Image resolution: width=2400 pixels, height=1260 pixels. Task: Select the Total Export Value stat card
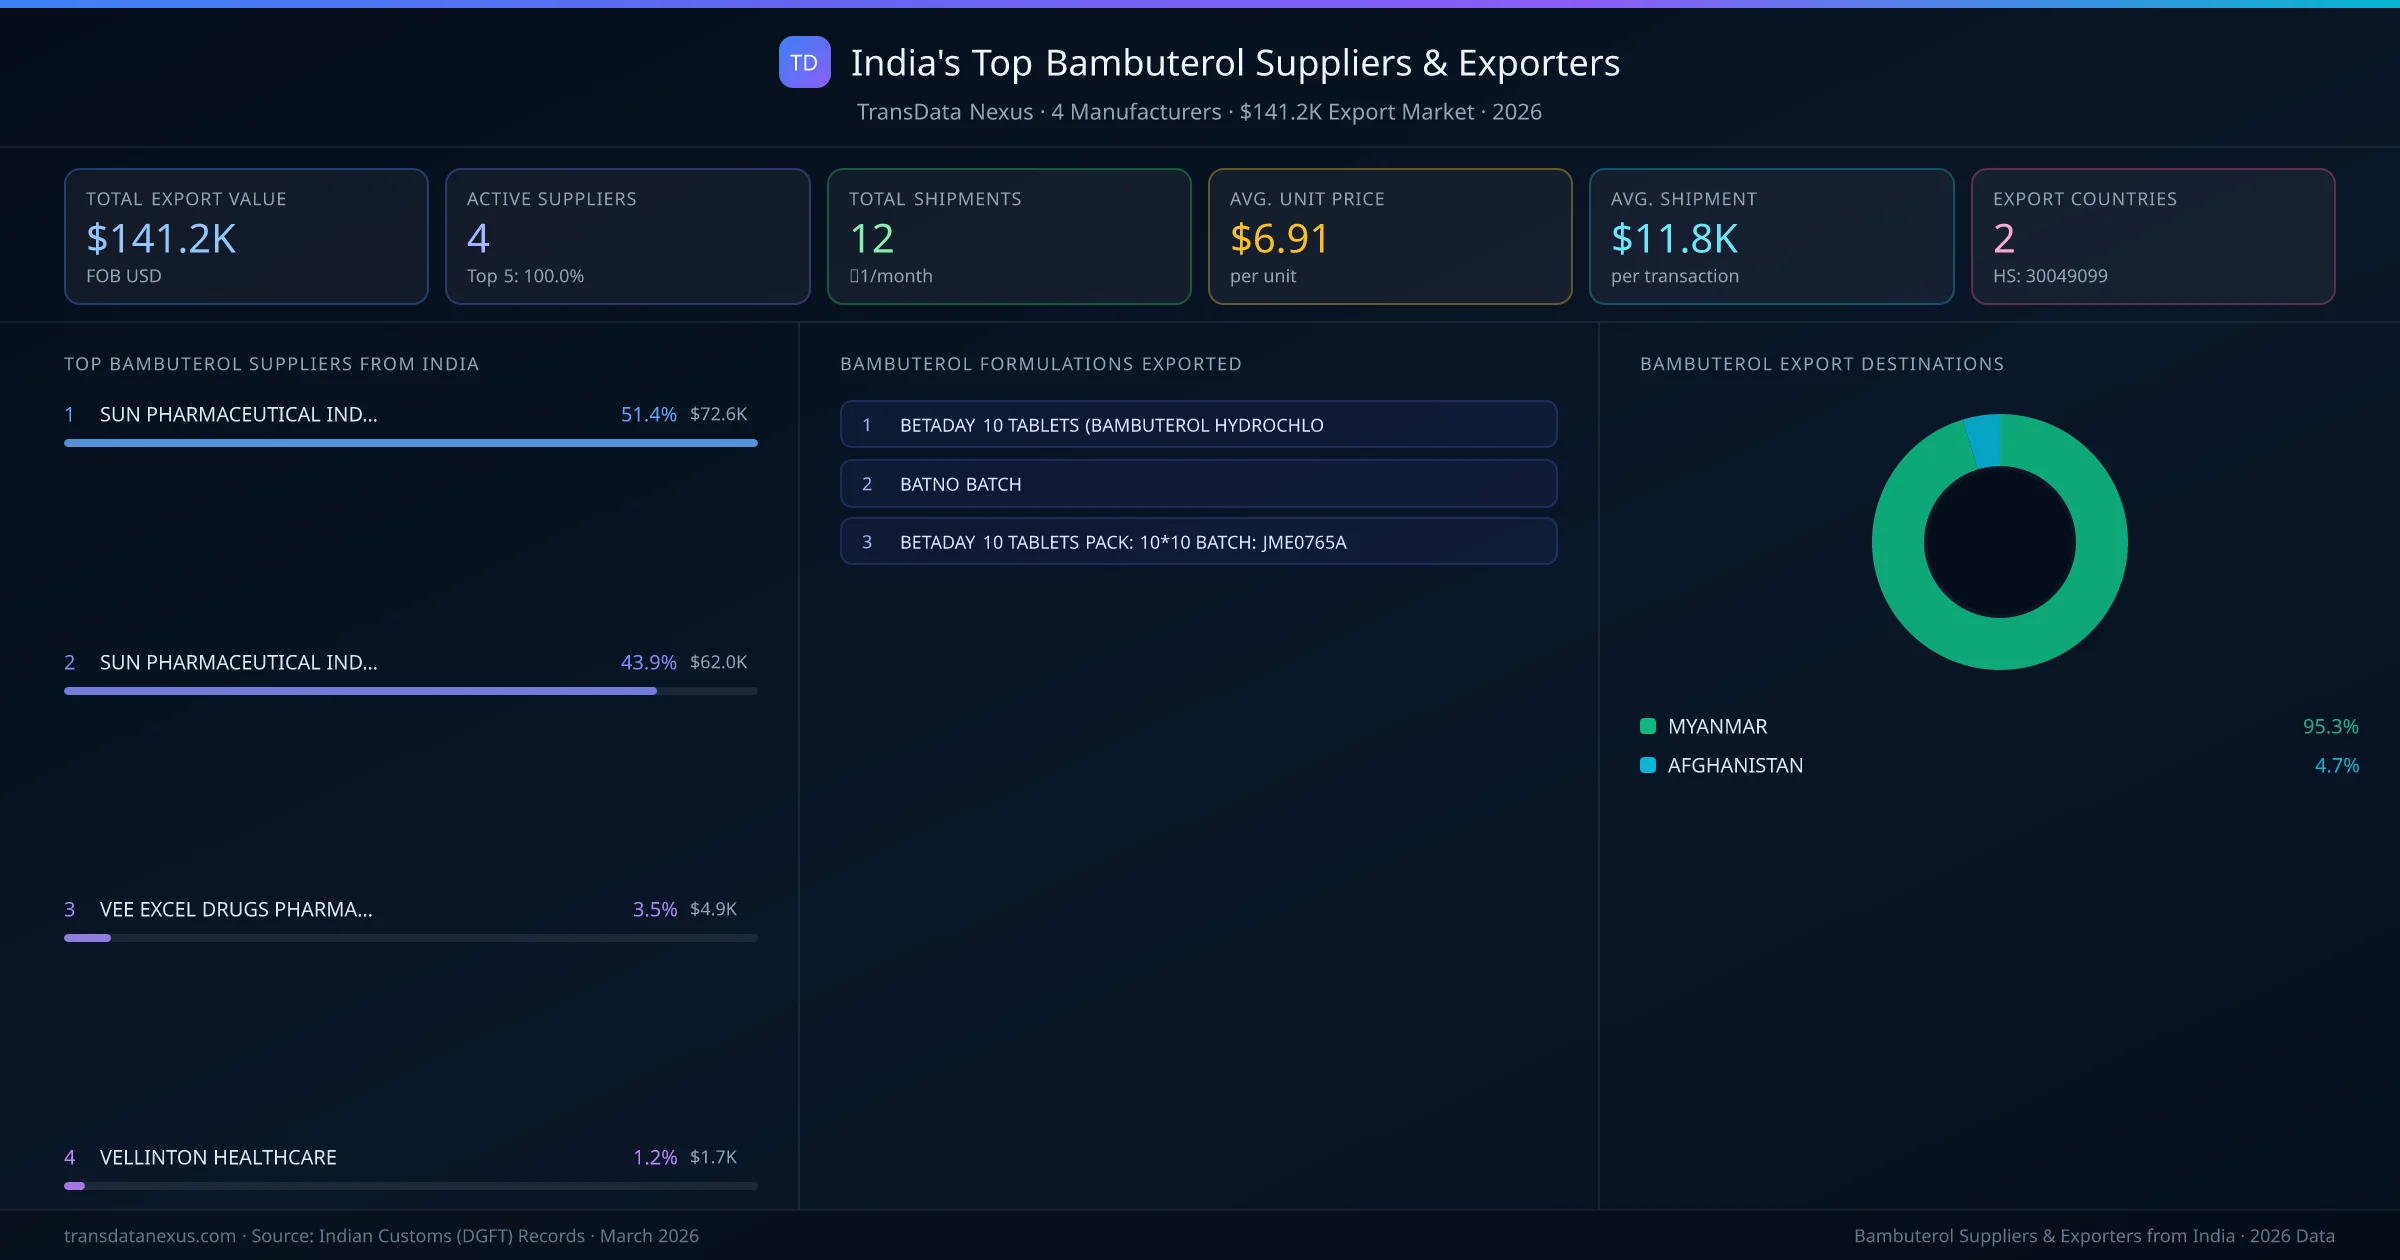(x=246, y=236)
